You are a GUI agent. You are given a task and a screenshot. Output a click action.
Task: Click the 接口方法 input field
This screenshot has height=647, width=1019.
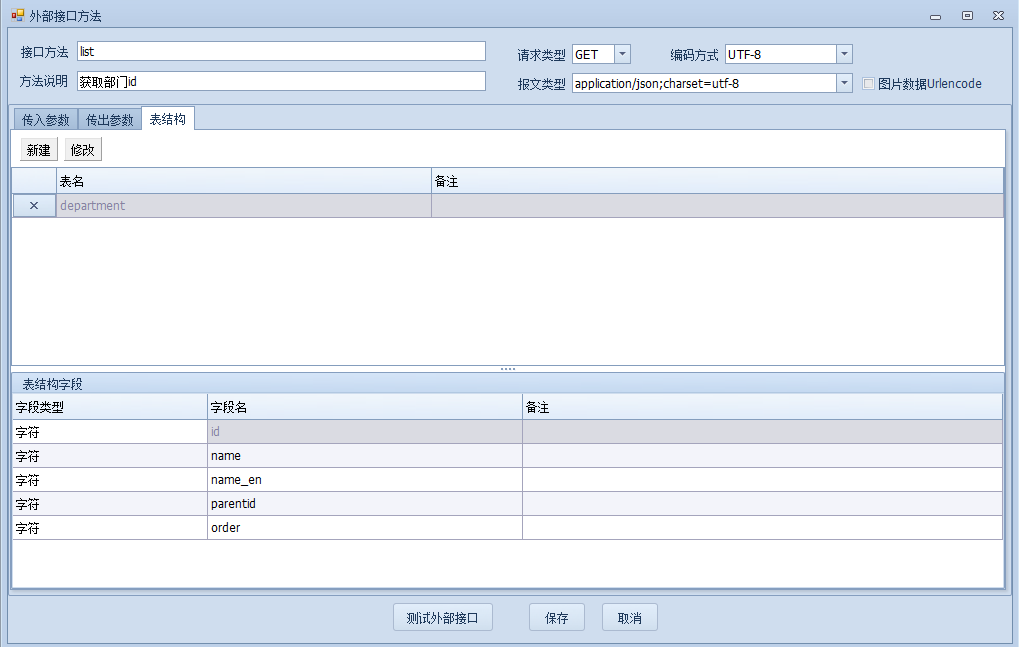280,52
